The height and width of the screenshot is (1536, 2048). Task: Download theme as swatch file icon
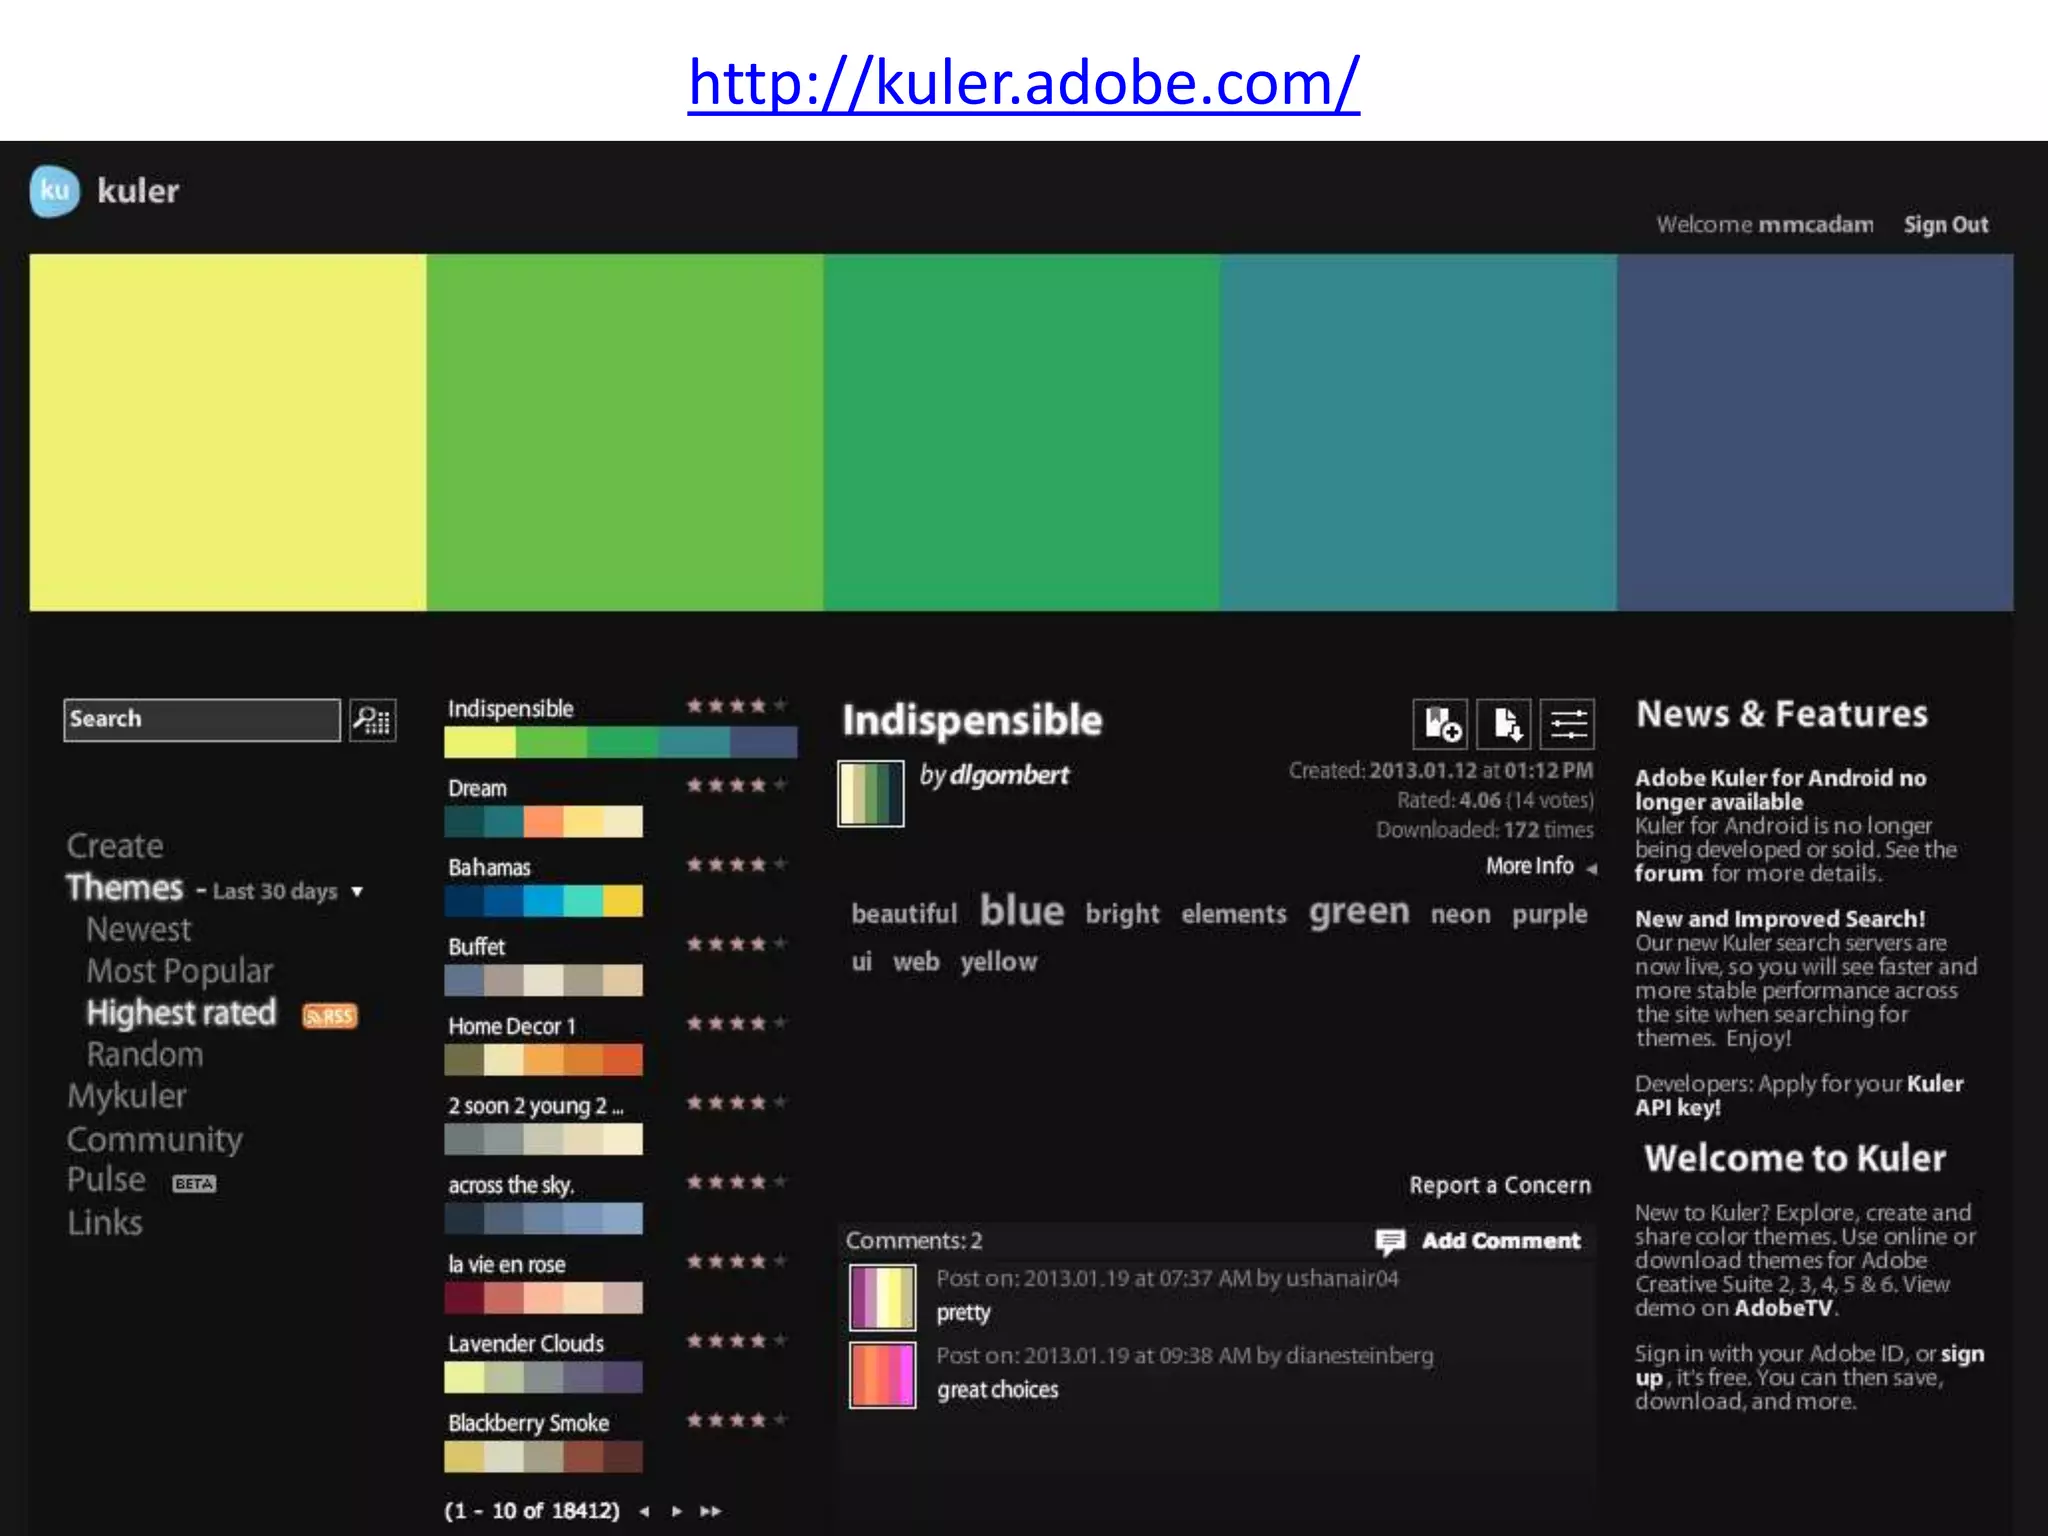(1504, 723)
